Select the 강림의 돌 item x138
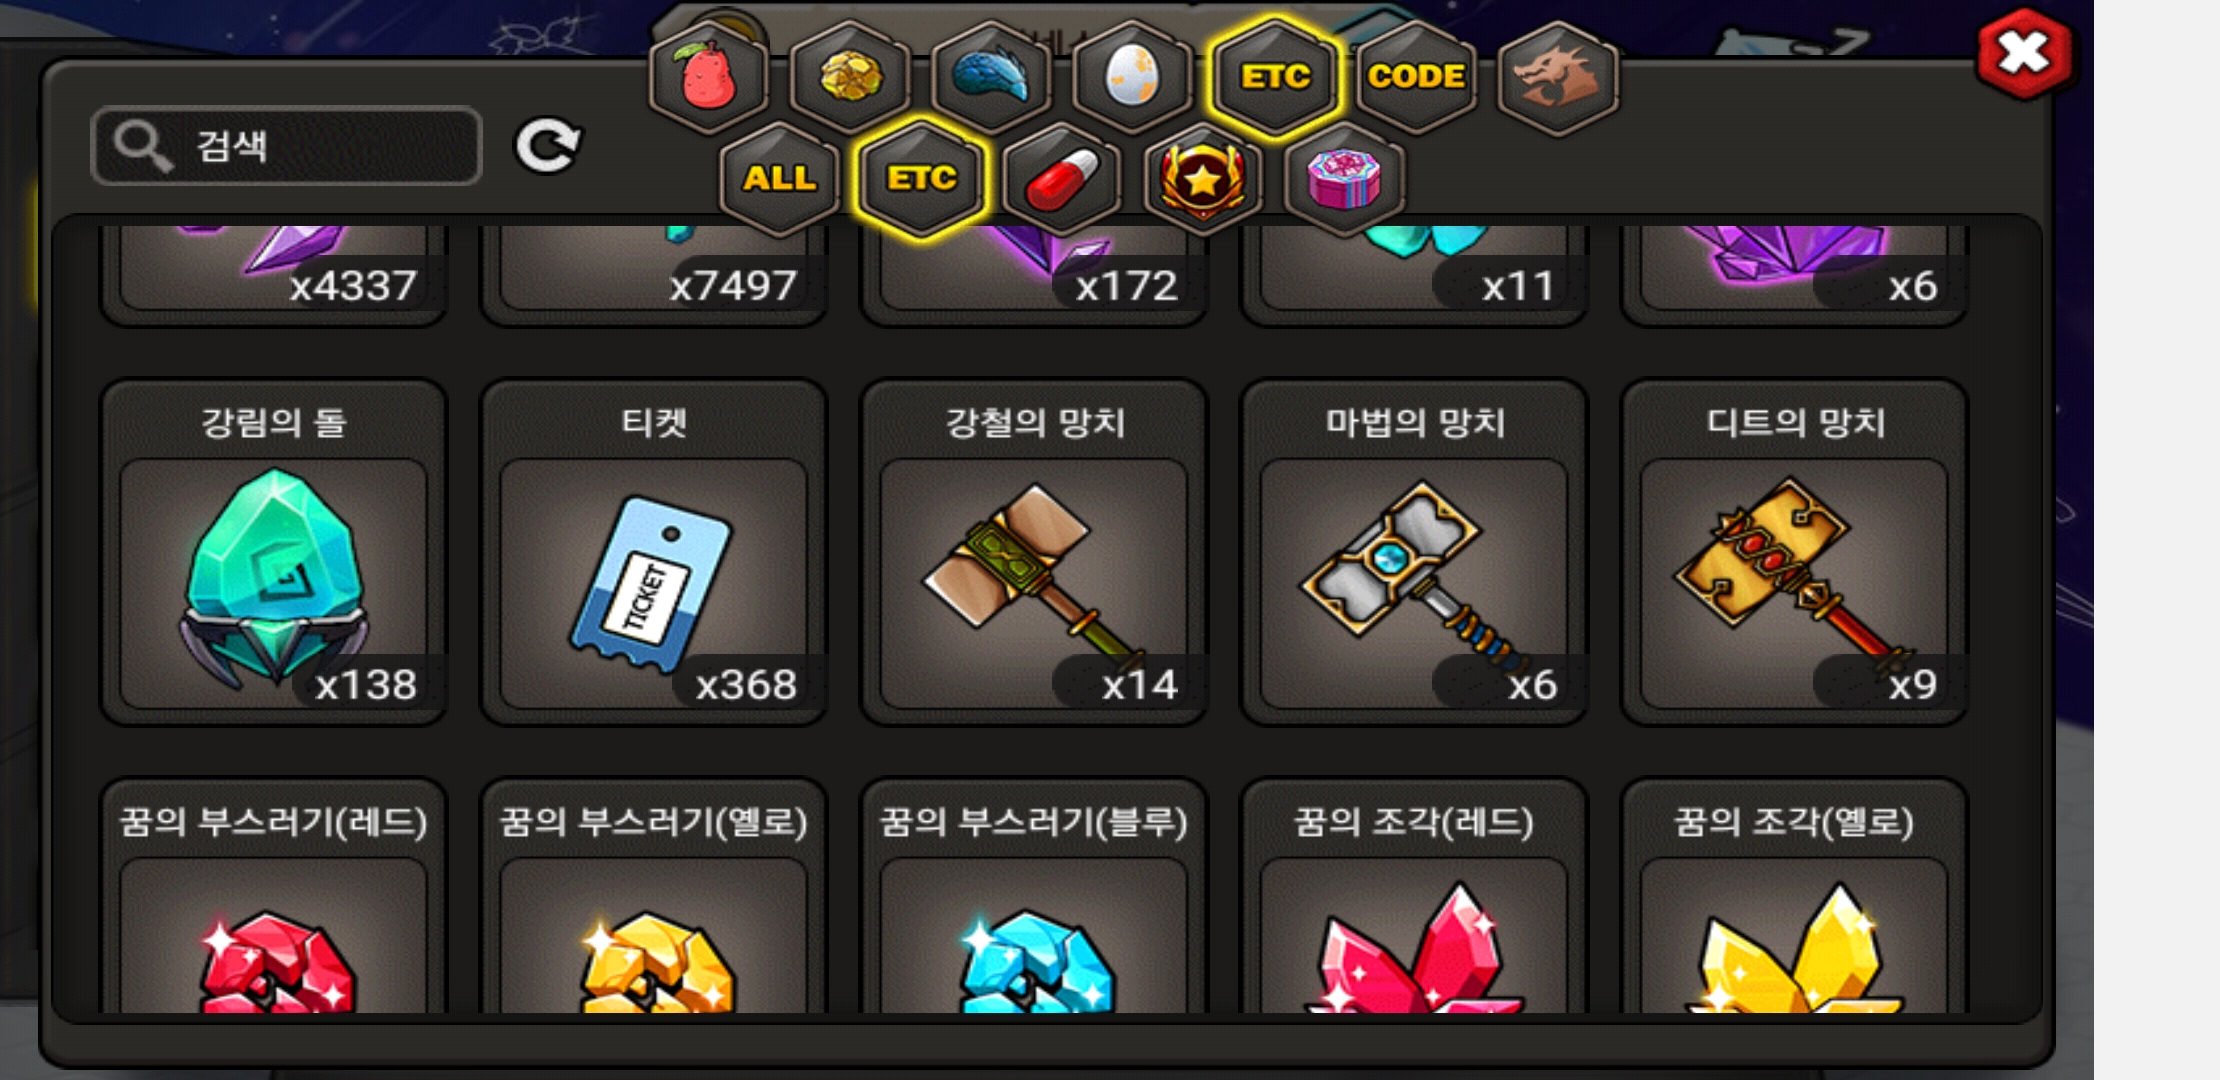Viewport: 2220px width, 1080px height. [273, 552]
